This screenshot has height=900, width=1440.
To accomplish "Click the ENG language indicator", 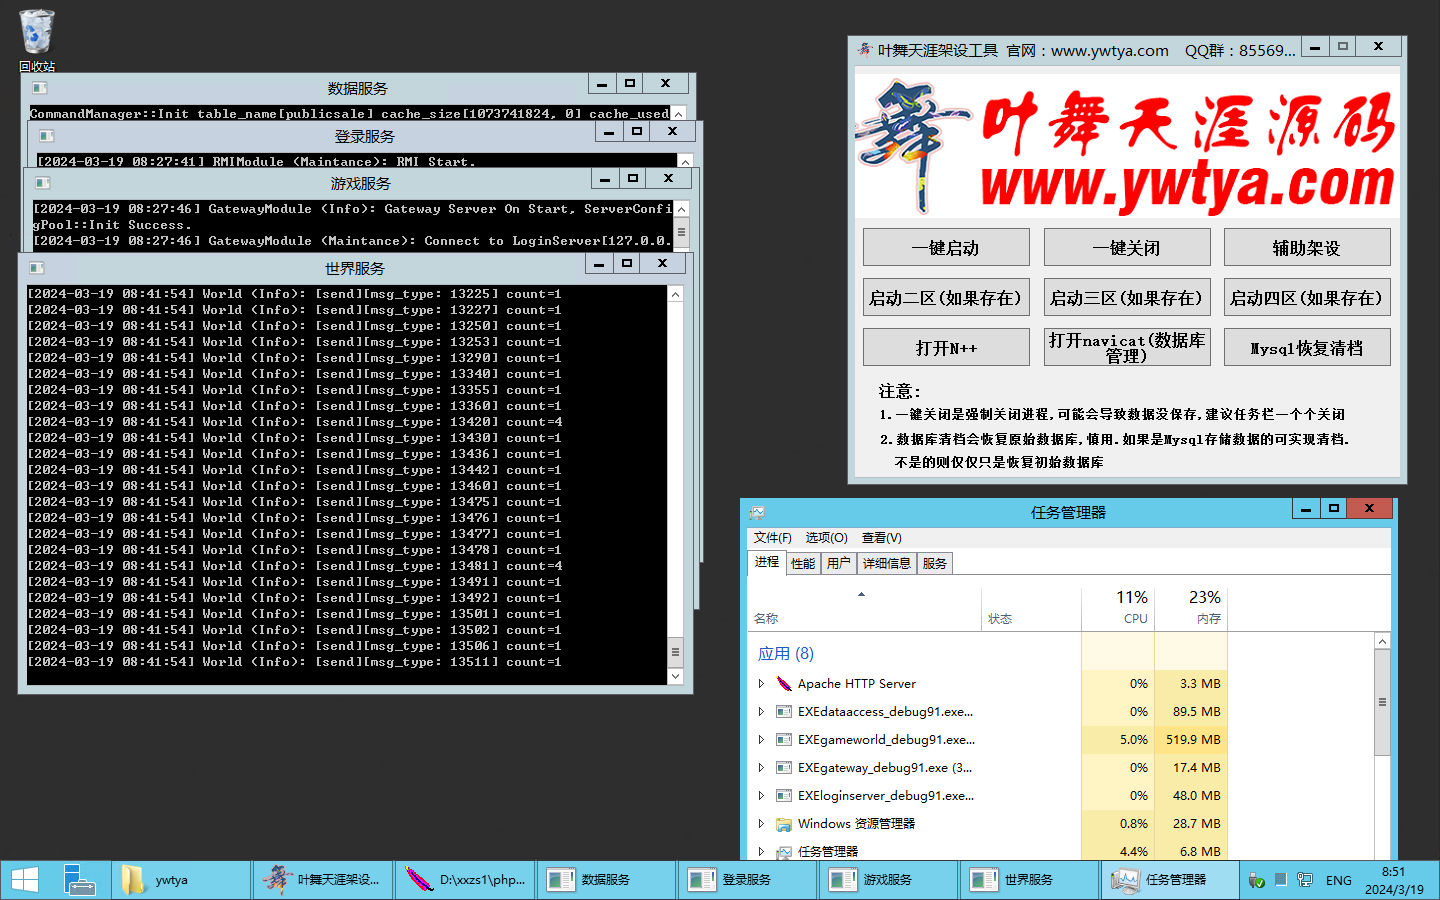I will tap(1338, 881).
